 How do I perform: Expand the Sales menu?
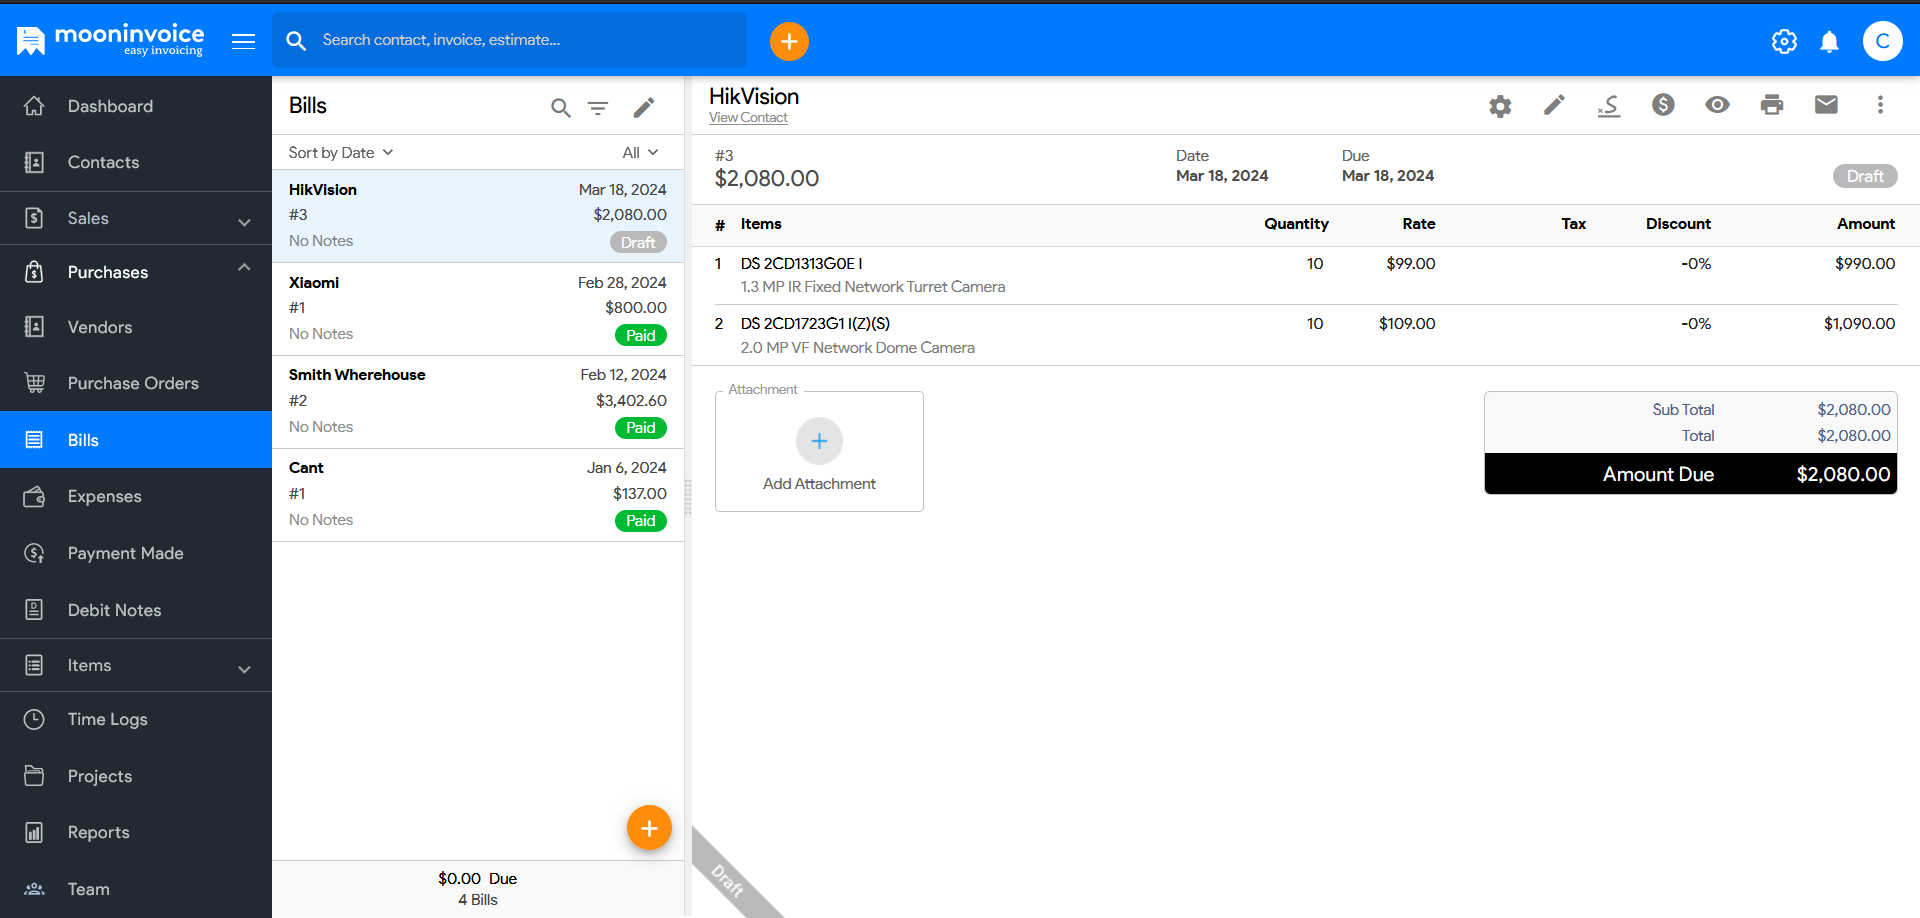(136, 218)
